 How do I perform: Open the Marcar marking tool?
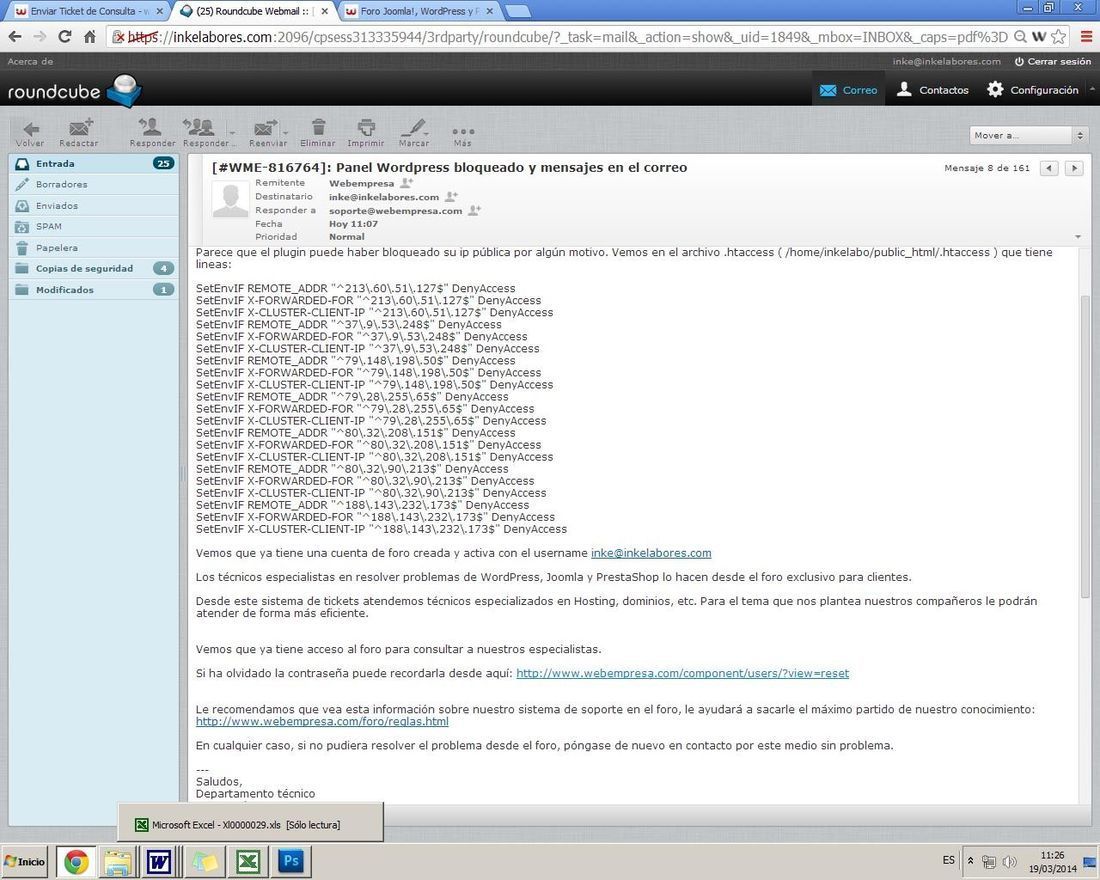[x=413, y=133]
